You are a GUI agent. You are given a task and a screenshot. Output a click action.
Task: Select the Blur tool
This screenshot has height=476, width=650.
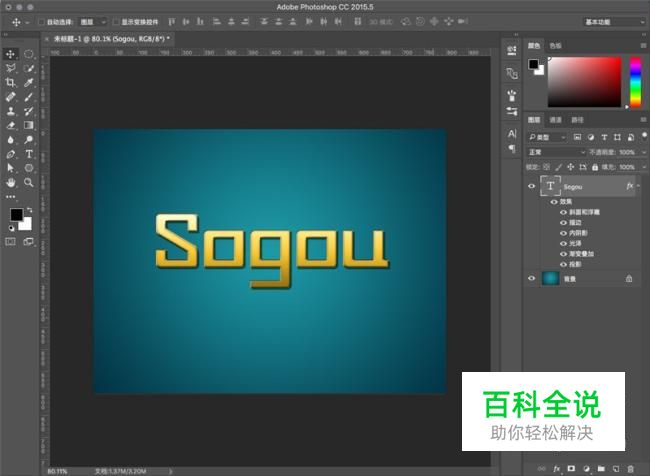coord(10,140)
